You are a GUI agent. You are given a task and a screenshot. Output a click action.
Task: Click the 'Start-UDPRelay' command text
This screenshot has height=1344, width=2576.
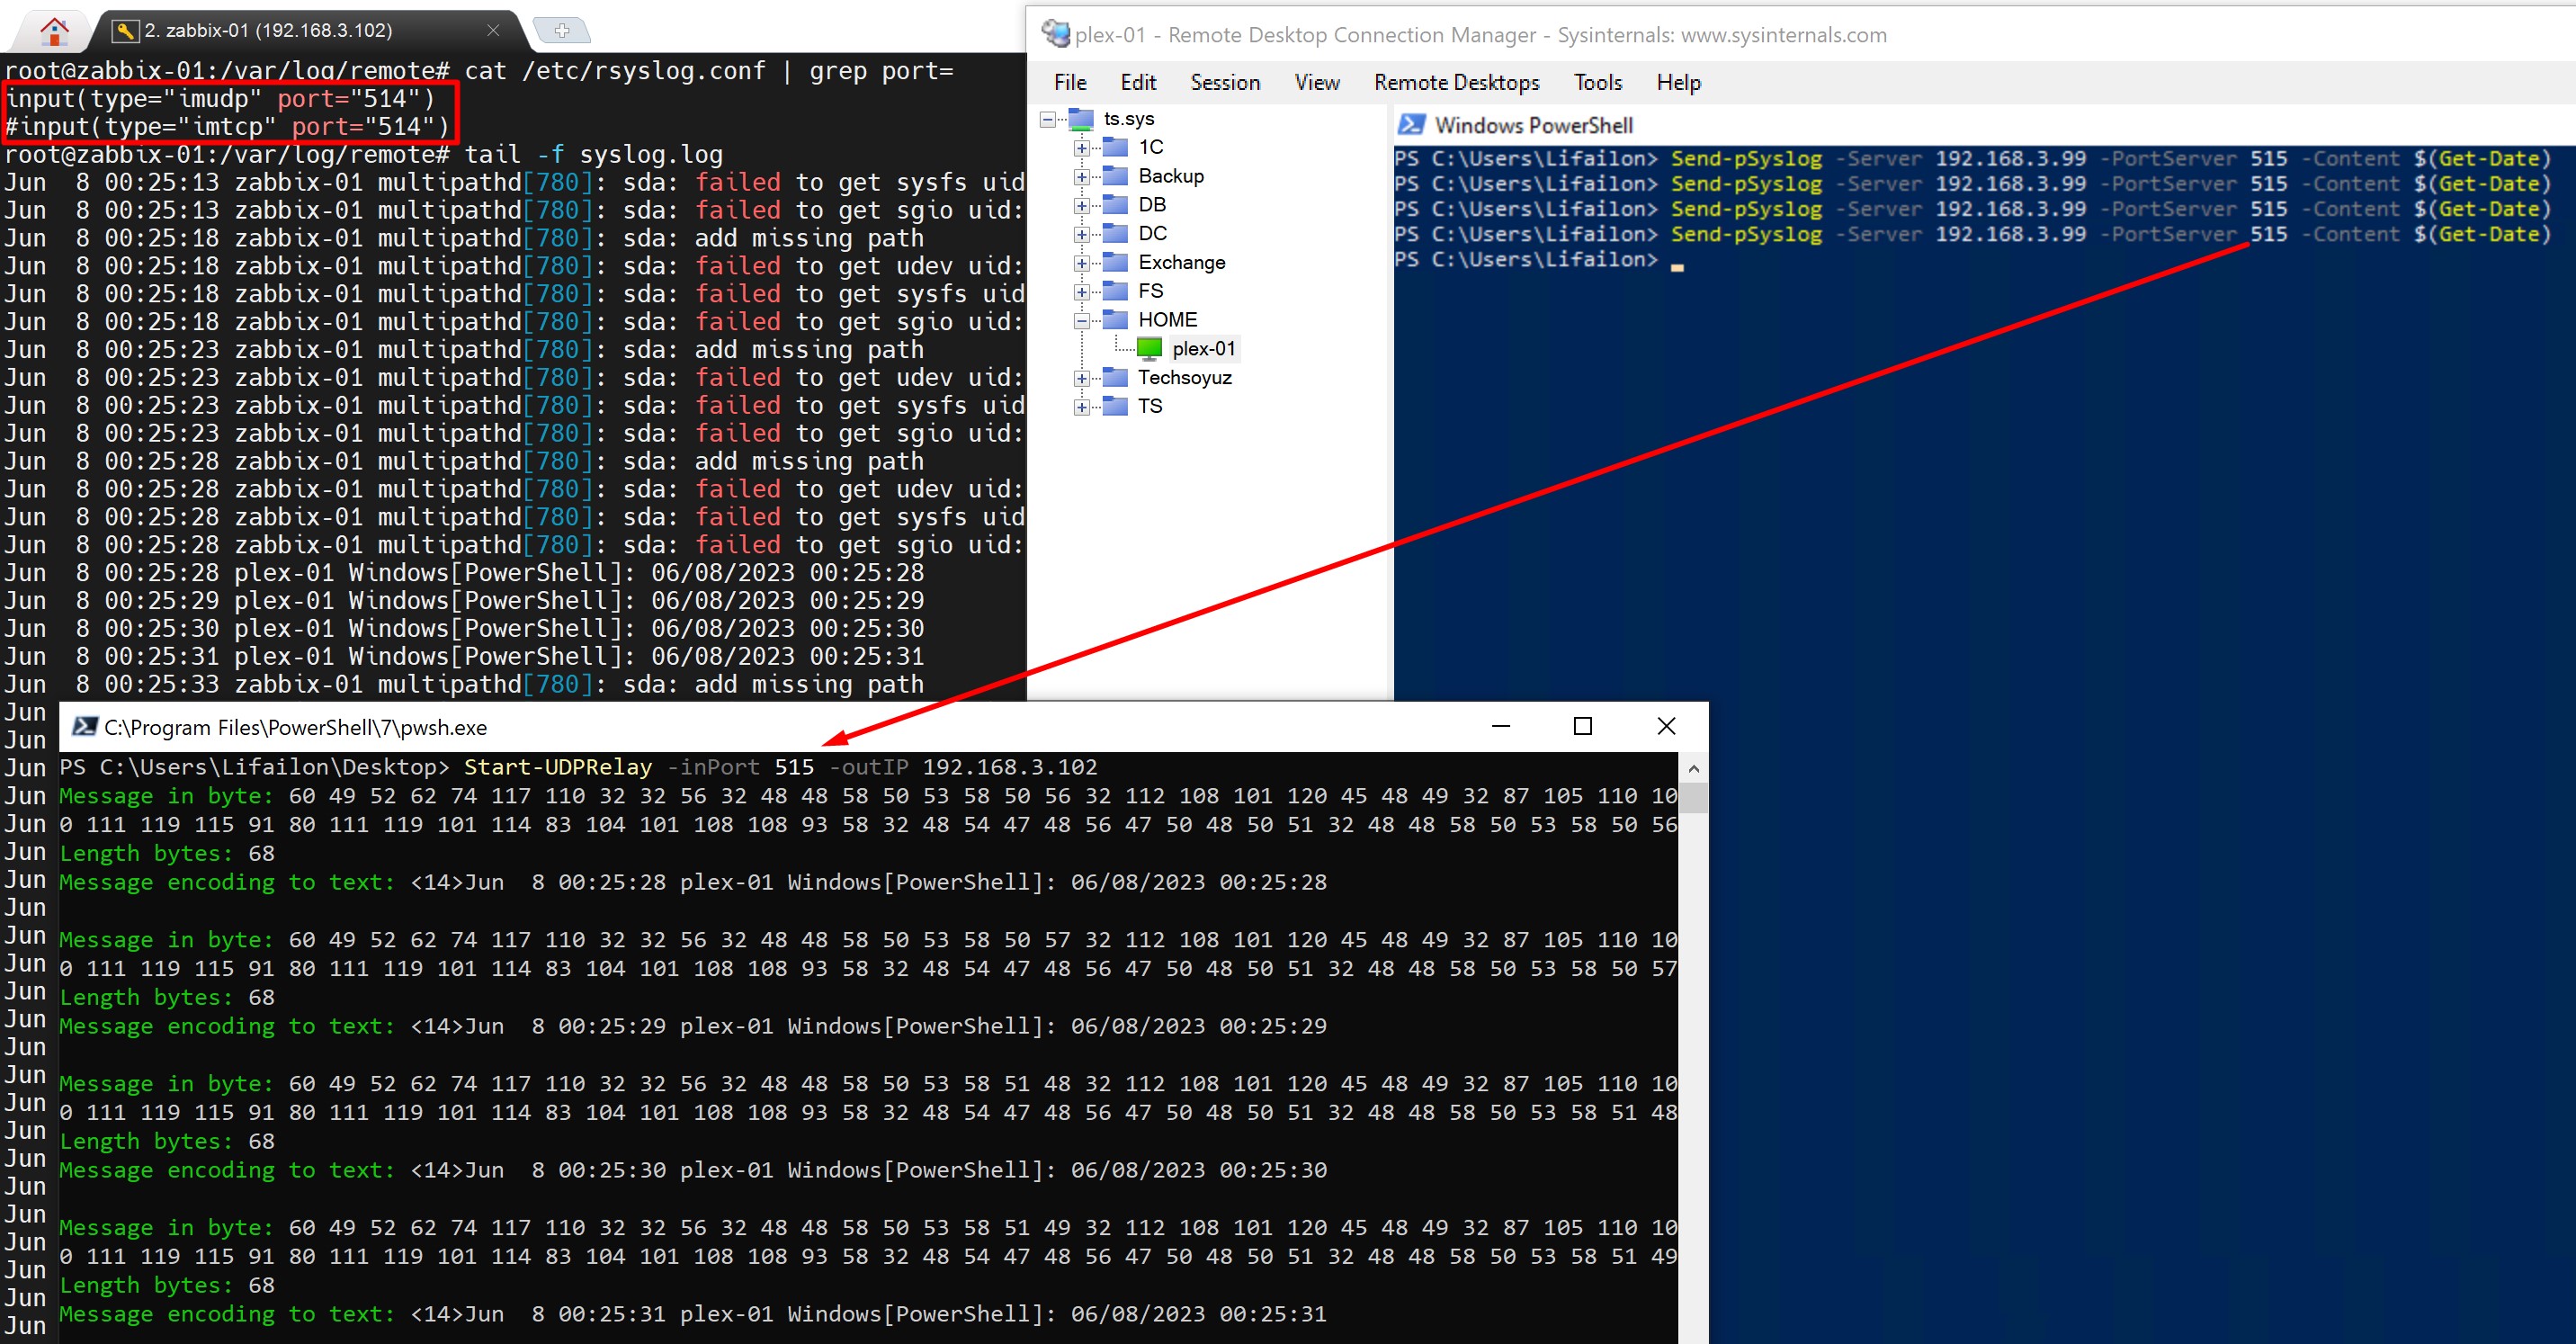[x=558, y=767]
